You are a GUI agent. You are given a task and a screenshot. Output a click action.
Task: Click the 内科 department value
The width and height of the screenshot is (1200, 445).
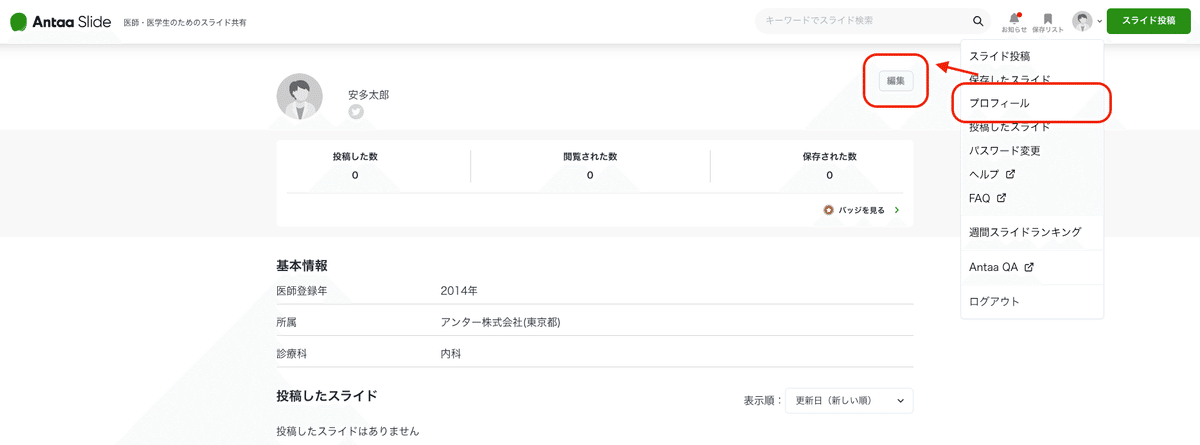click(451, 354)
